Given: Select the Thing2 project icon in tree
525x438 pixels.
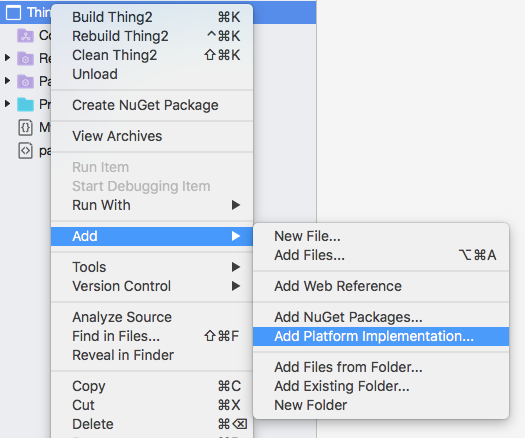Looking at the screenshot, I should (13, 13).
